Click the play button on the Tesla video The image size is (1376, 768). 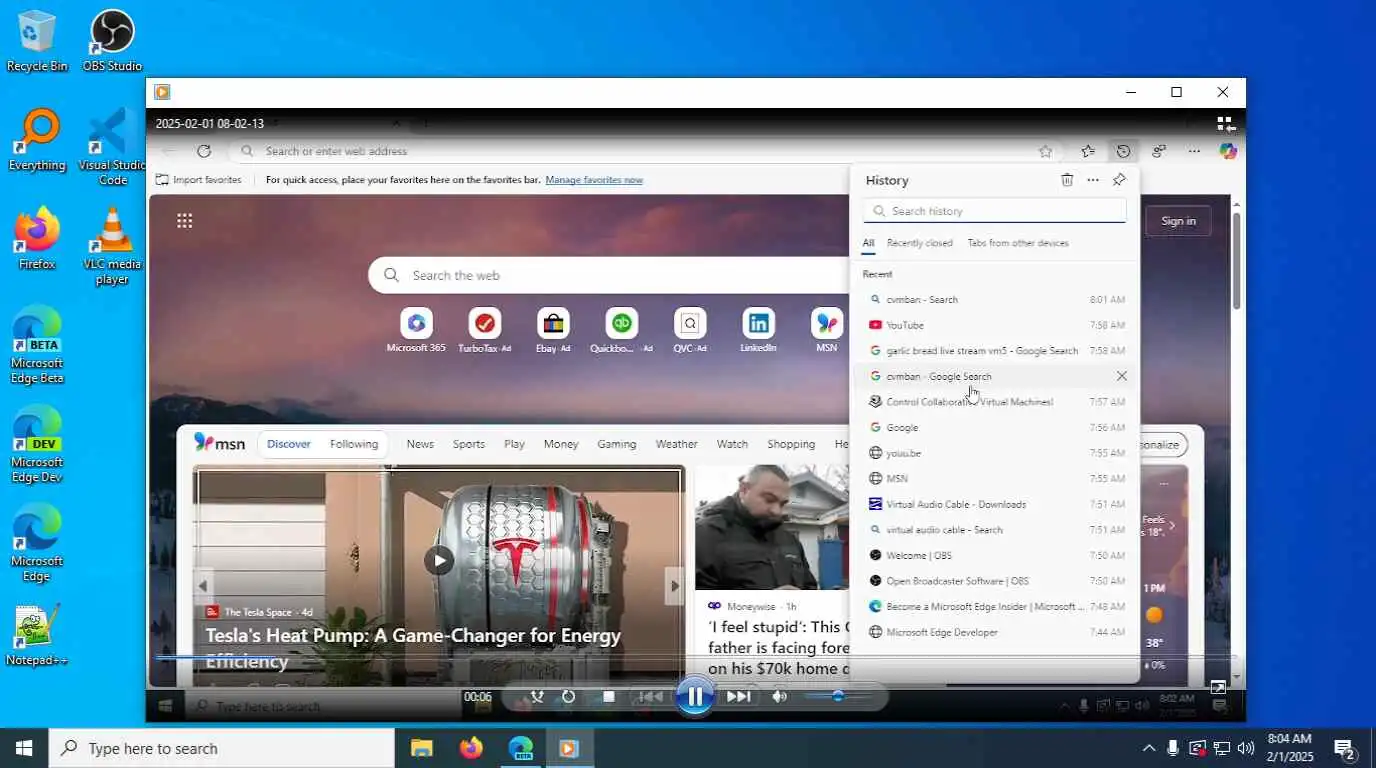pos(438,560)
